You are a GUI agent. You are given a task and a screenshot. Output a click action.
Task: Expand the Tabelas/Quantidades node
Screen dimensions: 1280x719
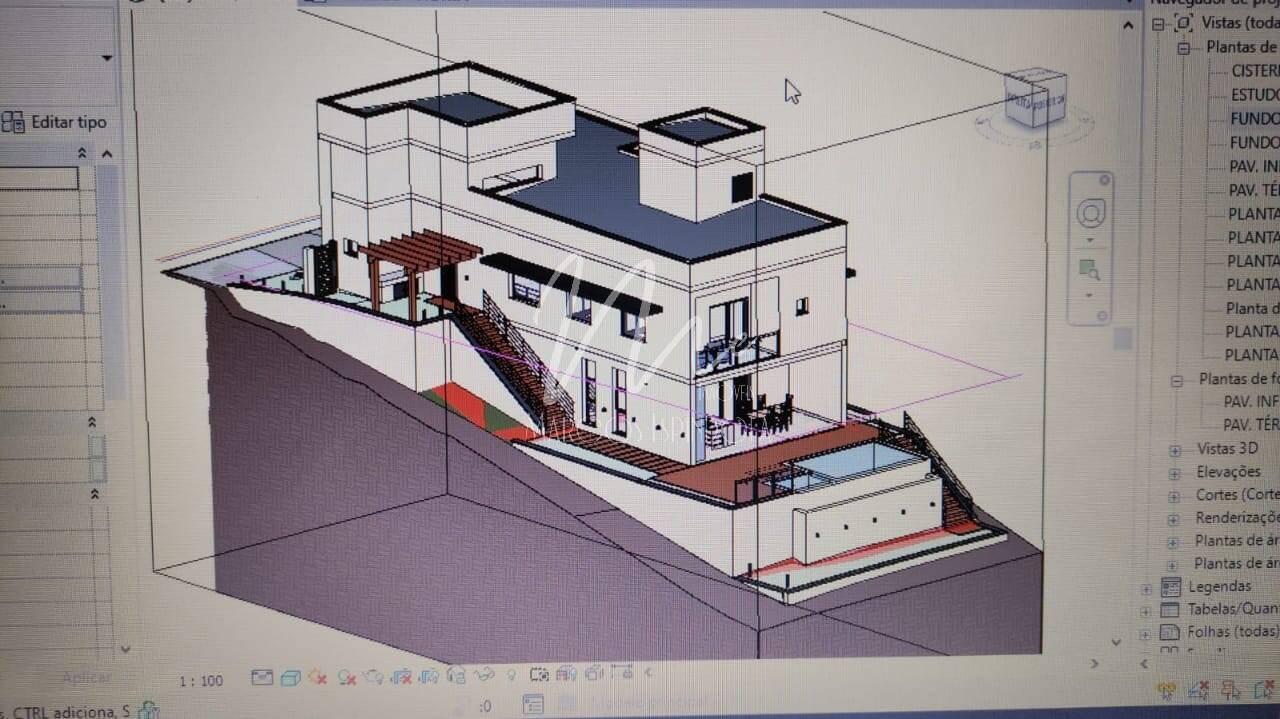coord(1146,611)
